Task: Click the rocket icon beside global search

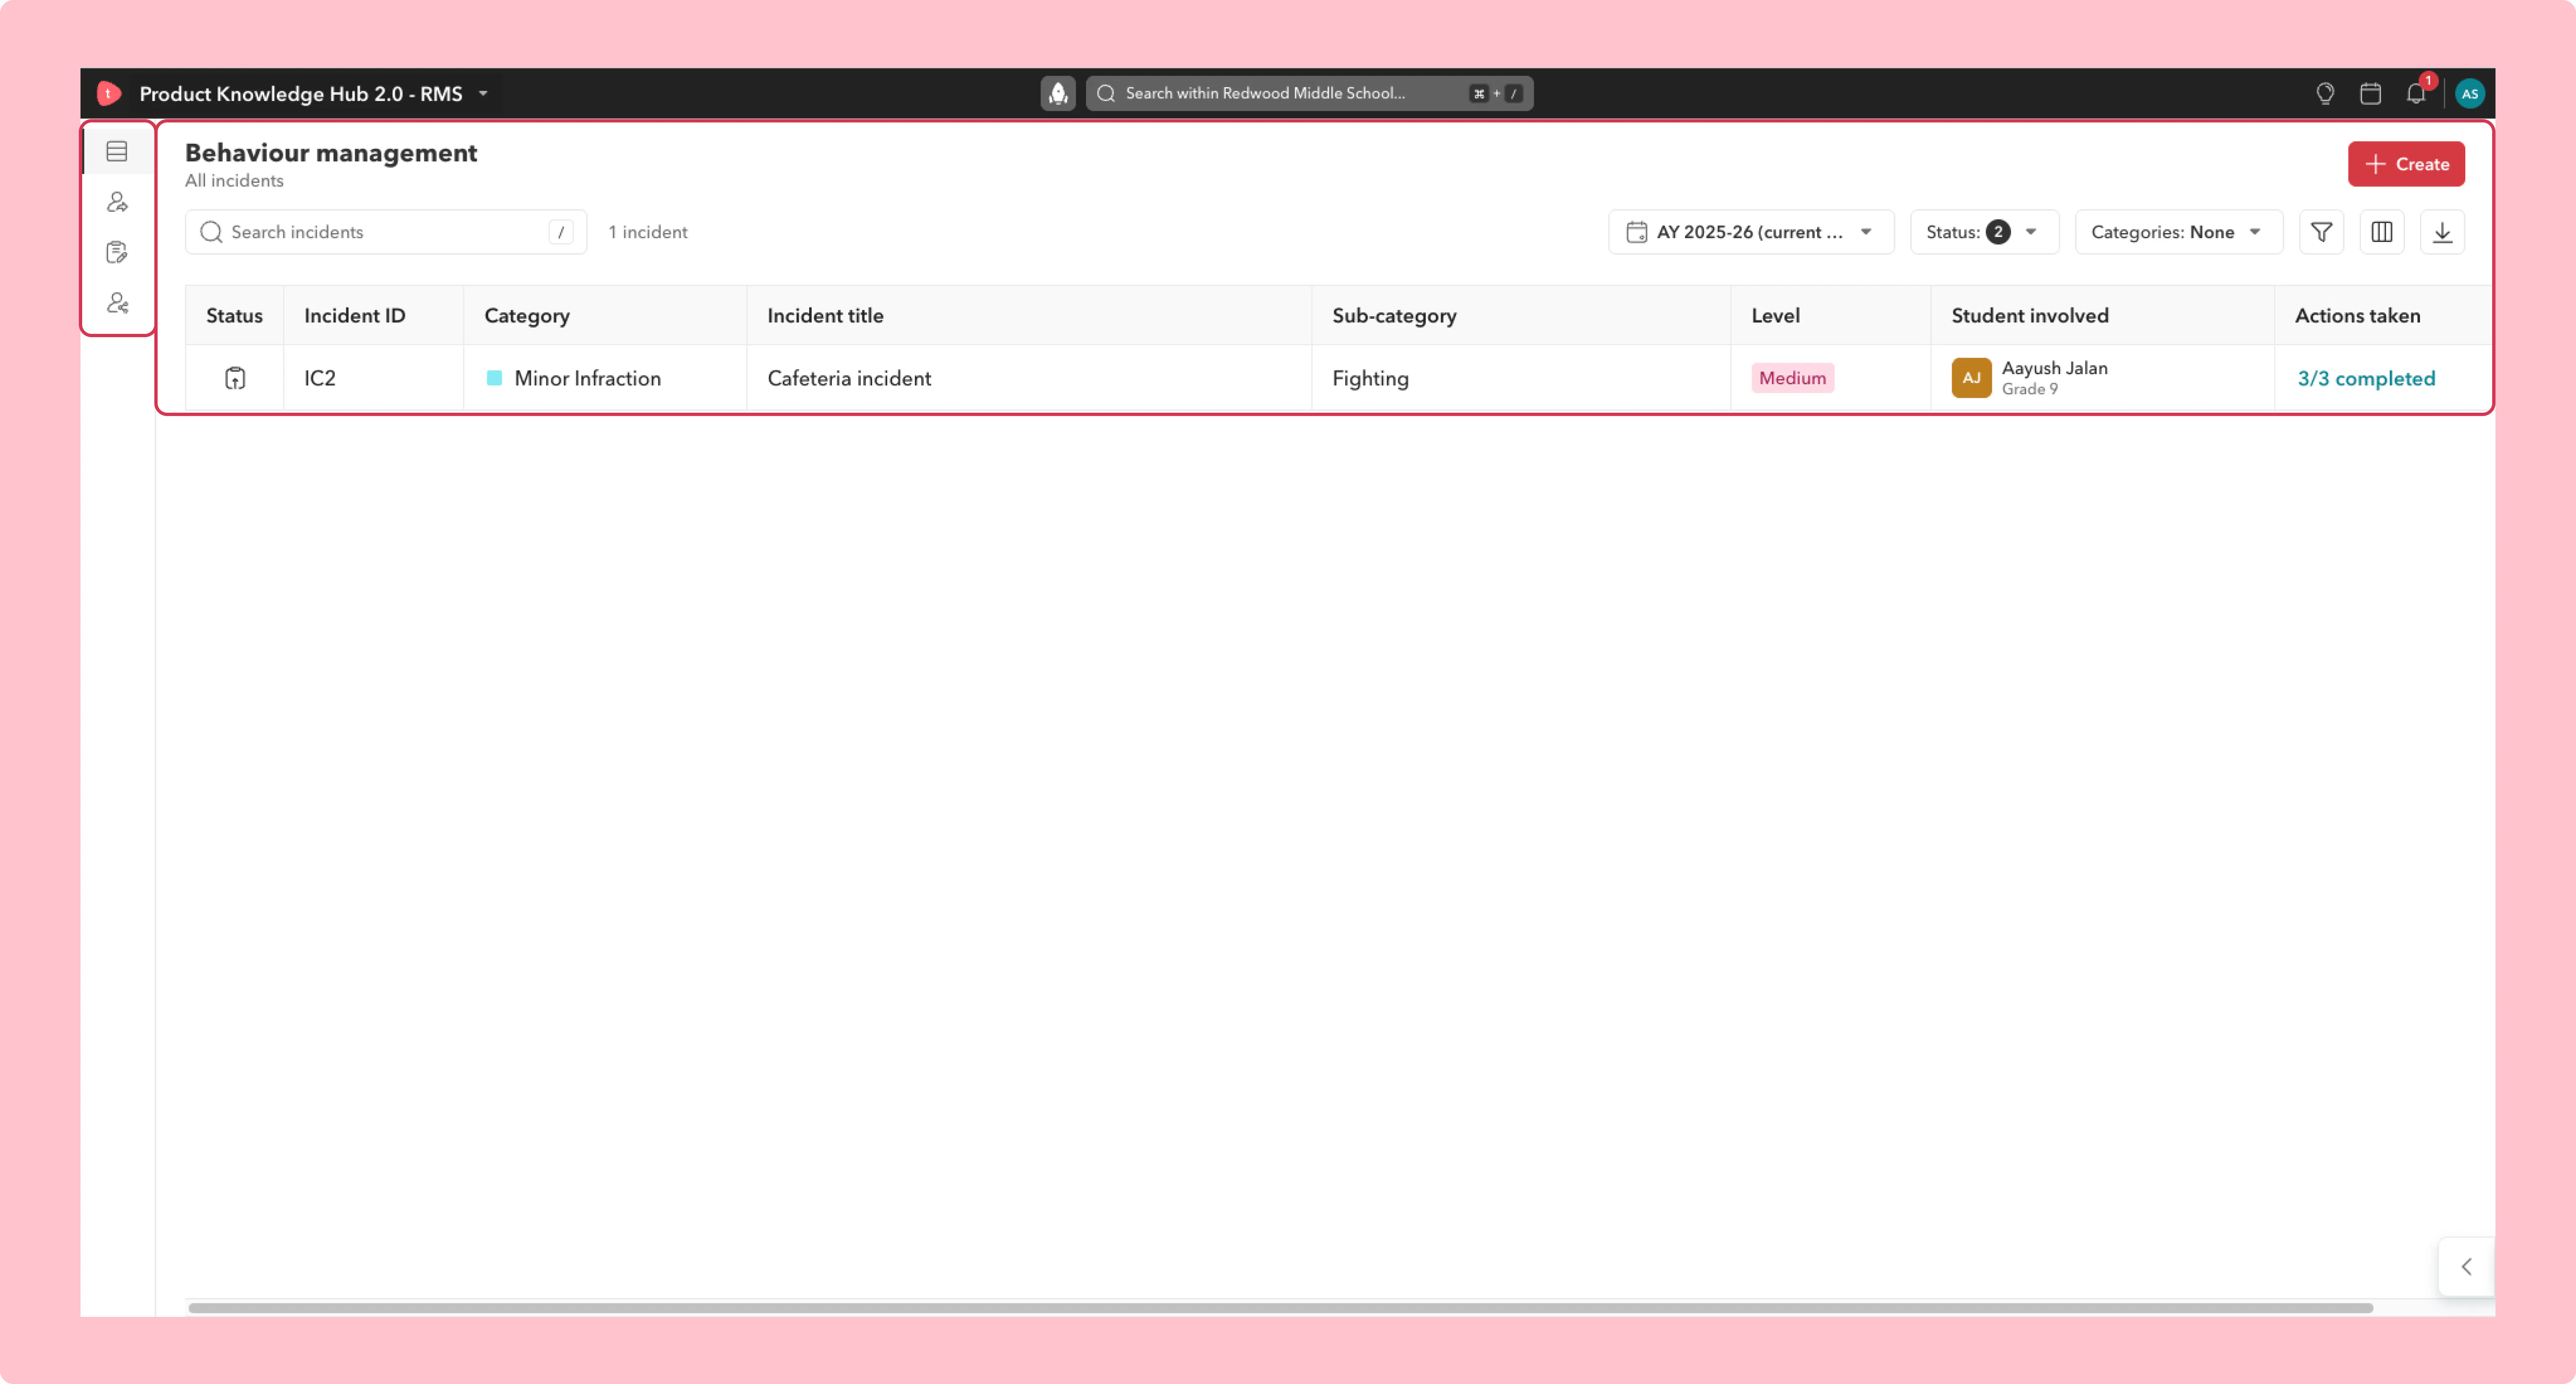Action: coord(1058,93)
